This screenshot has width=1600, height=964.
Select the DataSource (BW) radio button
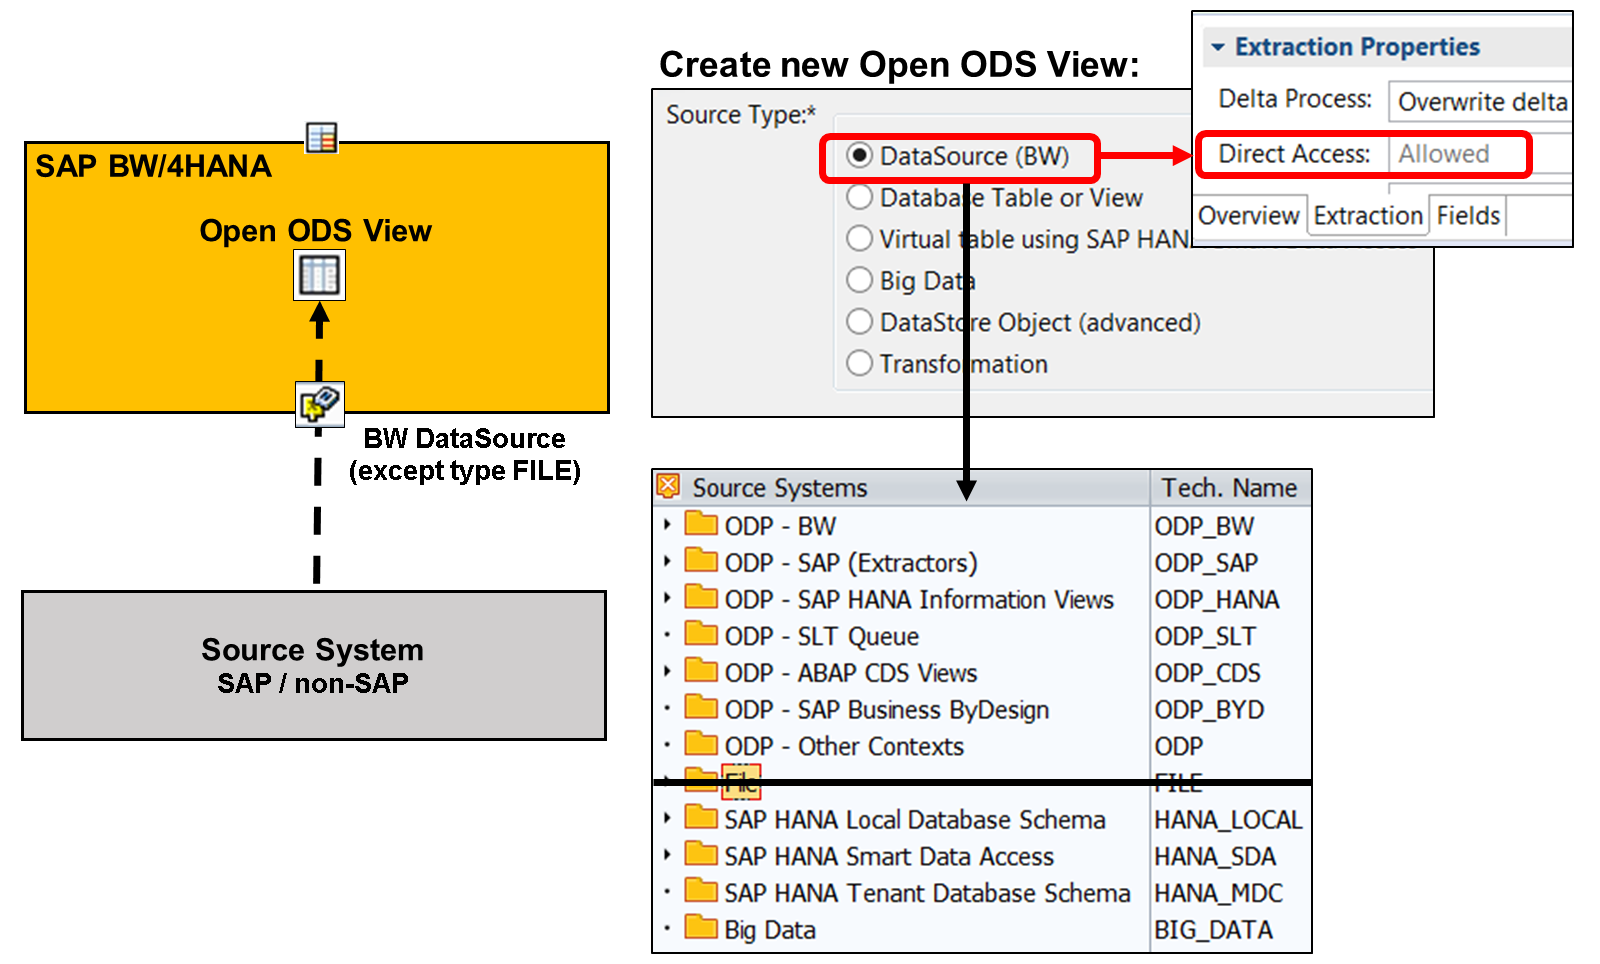tap(859, 156)
